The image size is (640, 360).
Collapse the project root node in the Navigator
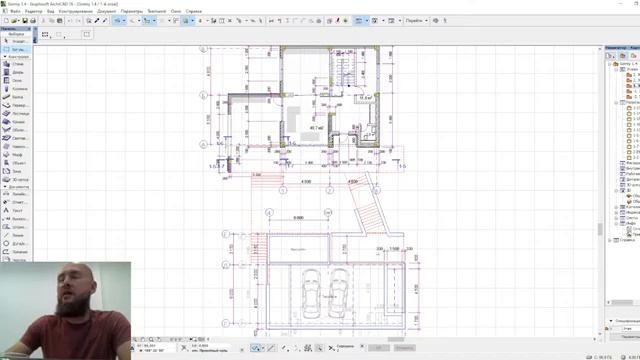(610, 64)
